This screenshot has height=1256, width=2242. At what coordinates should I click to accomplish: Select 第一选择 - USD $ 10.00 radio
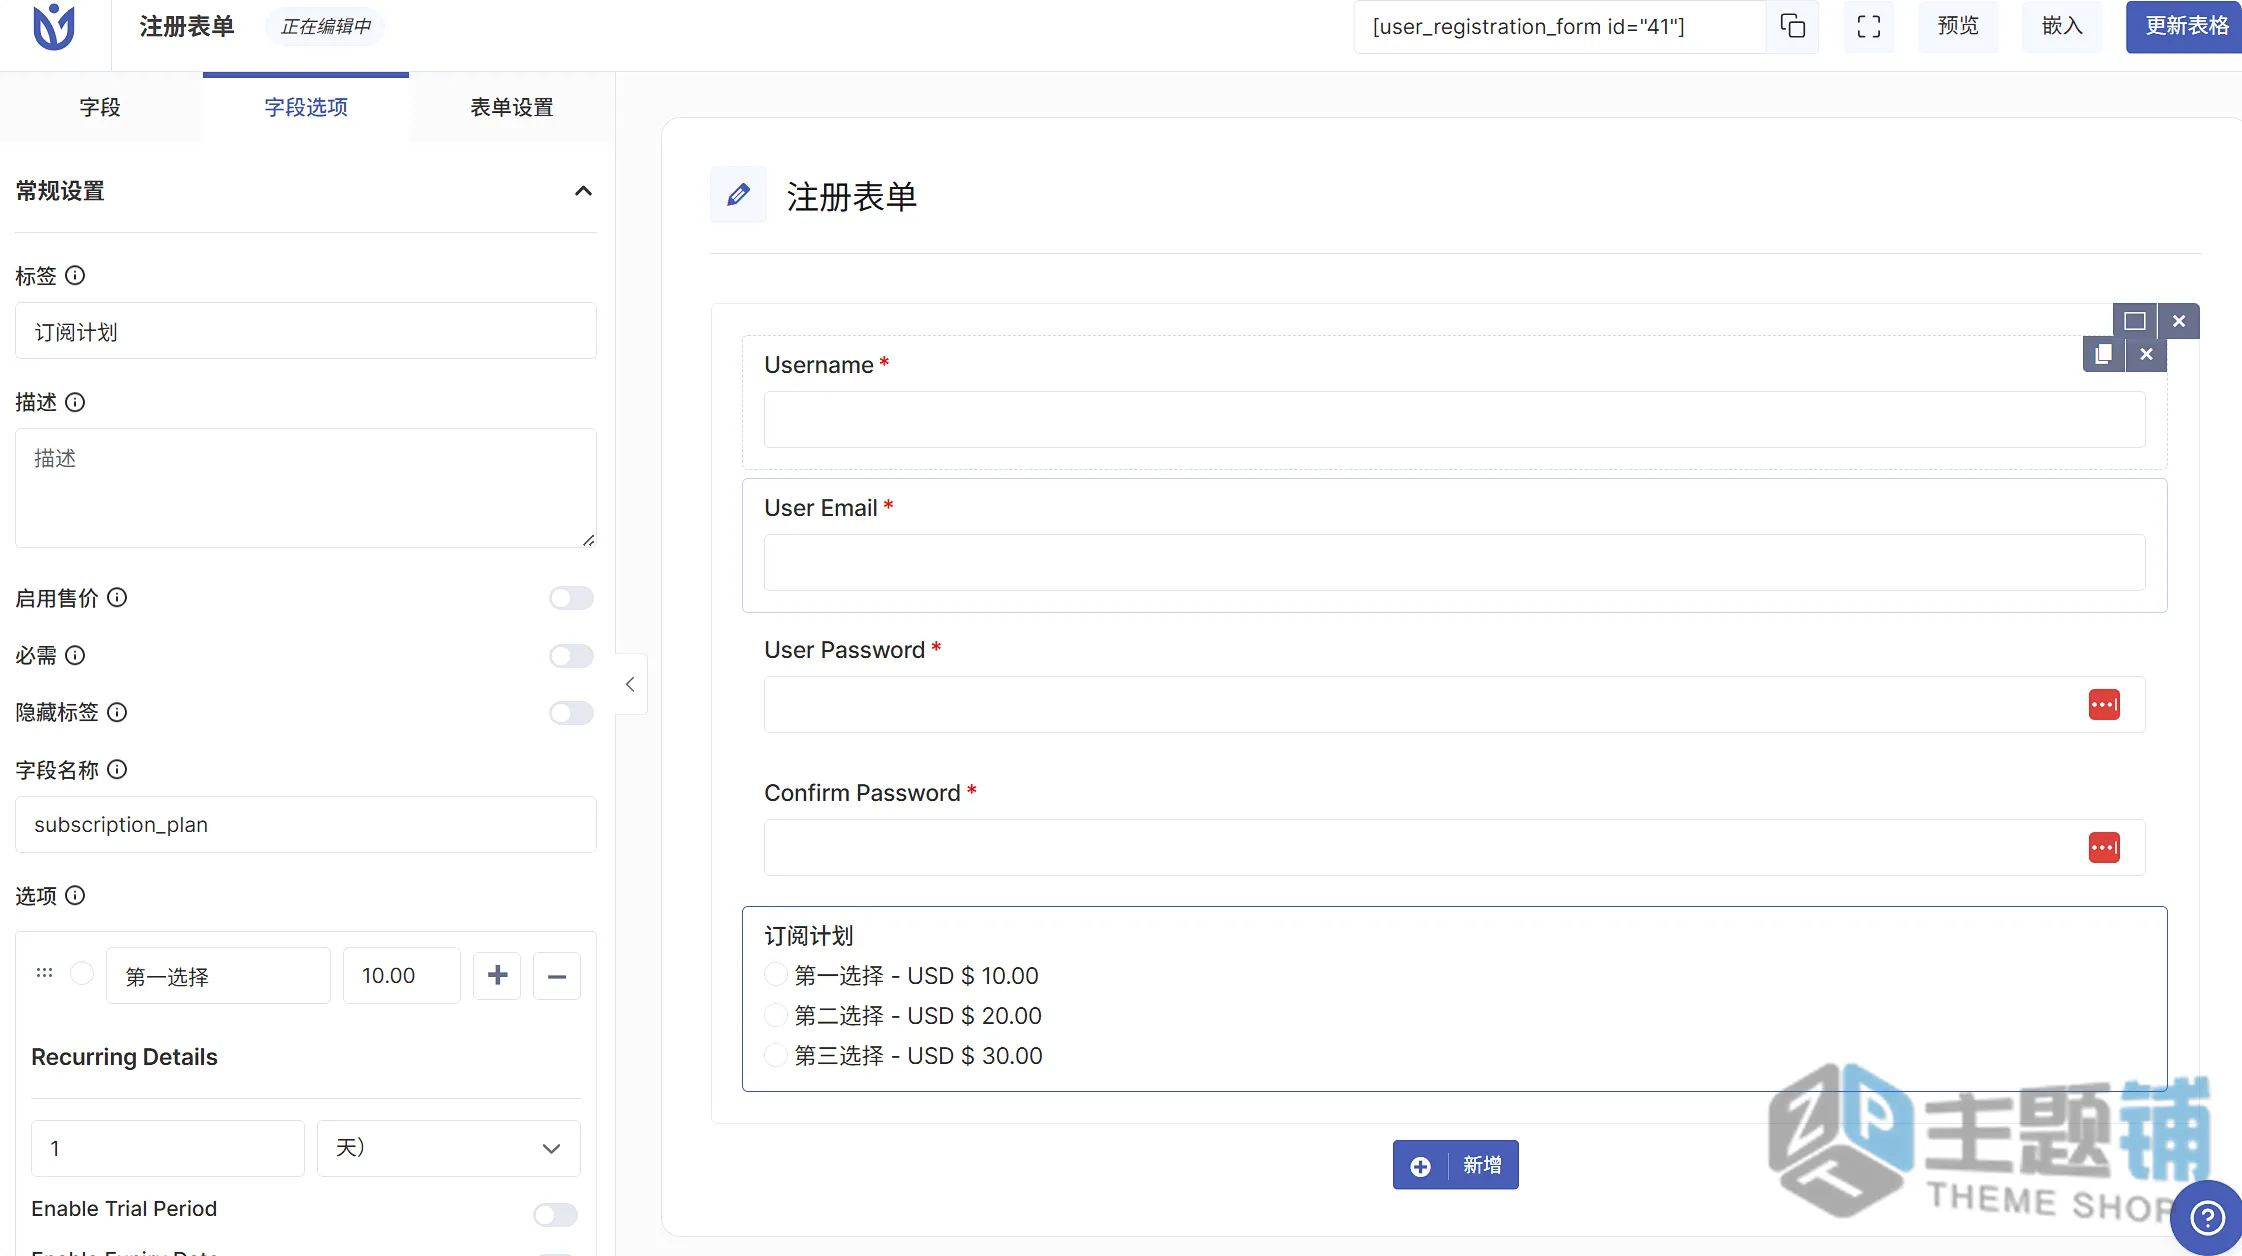coord(776,975)
